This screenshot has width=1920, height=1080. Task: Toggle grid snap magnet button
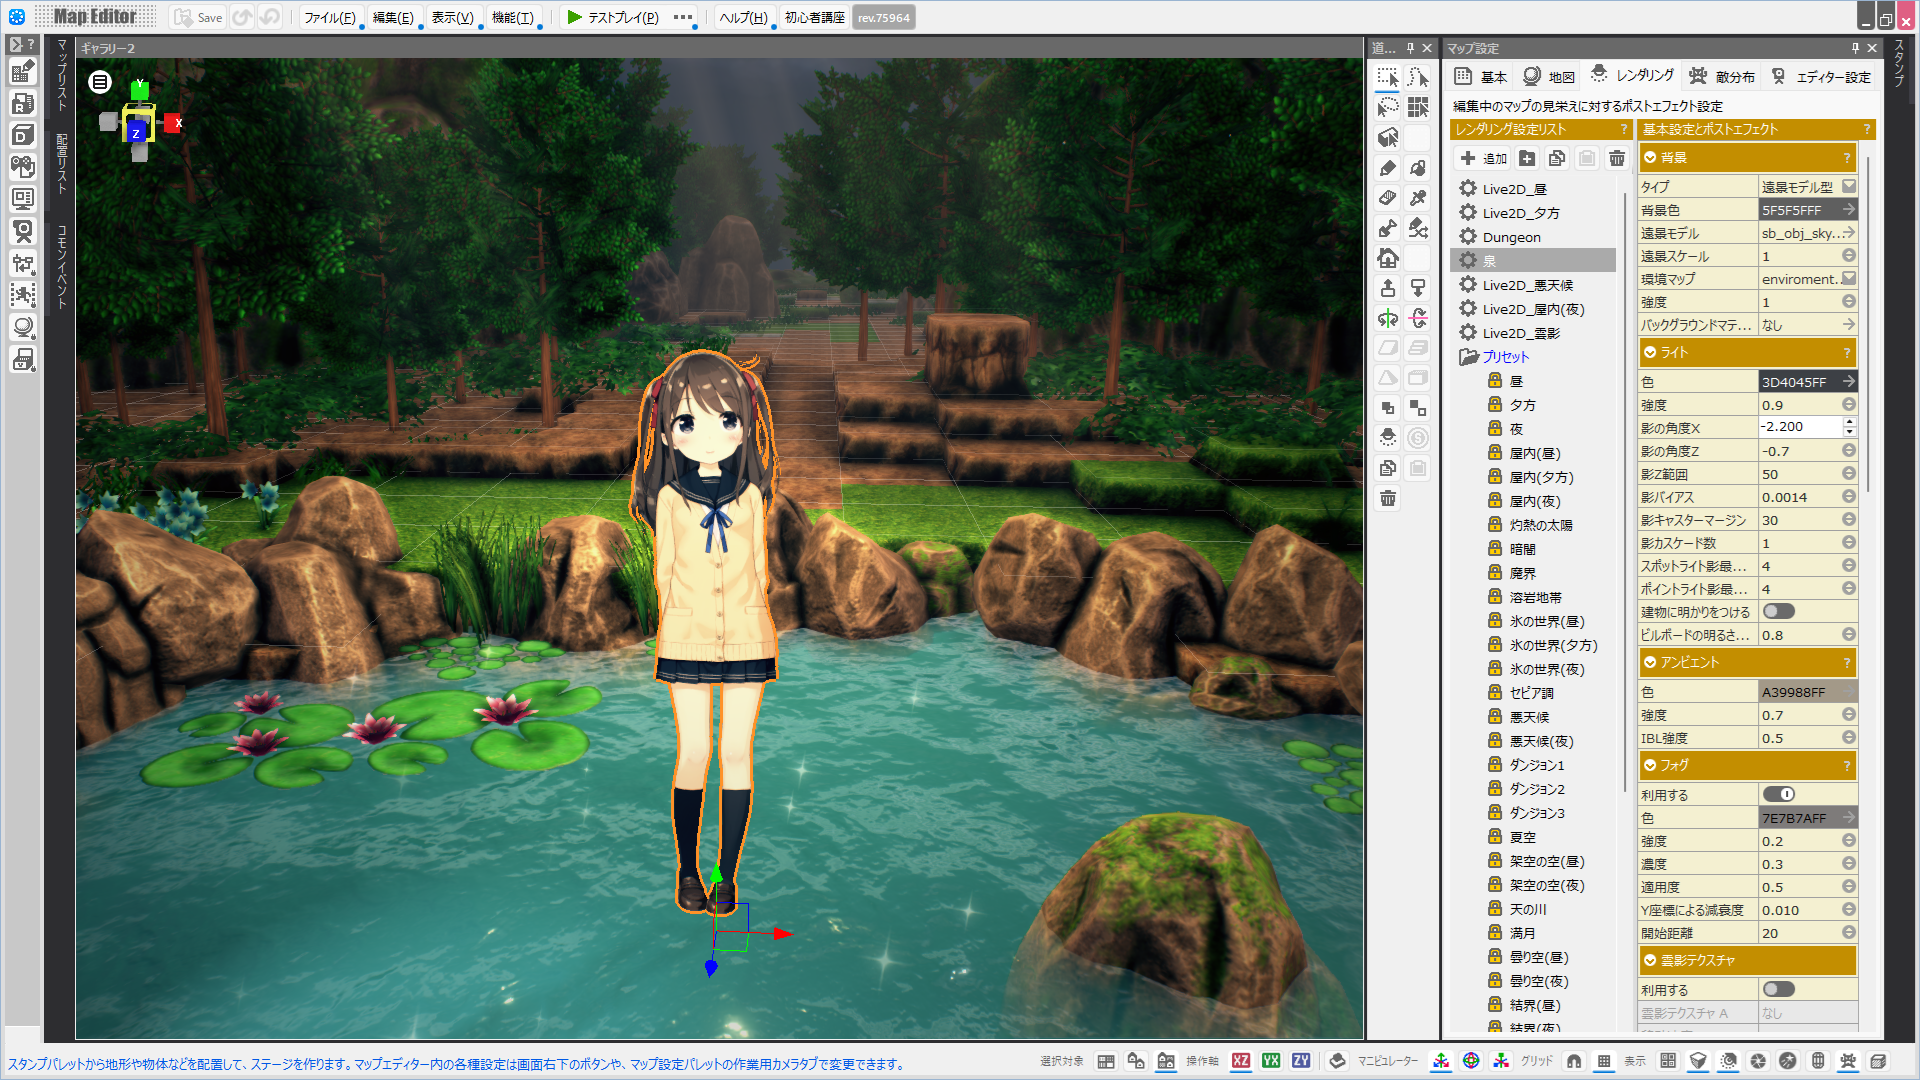tap(1574, 1061)
